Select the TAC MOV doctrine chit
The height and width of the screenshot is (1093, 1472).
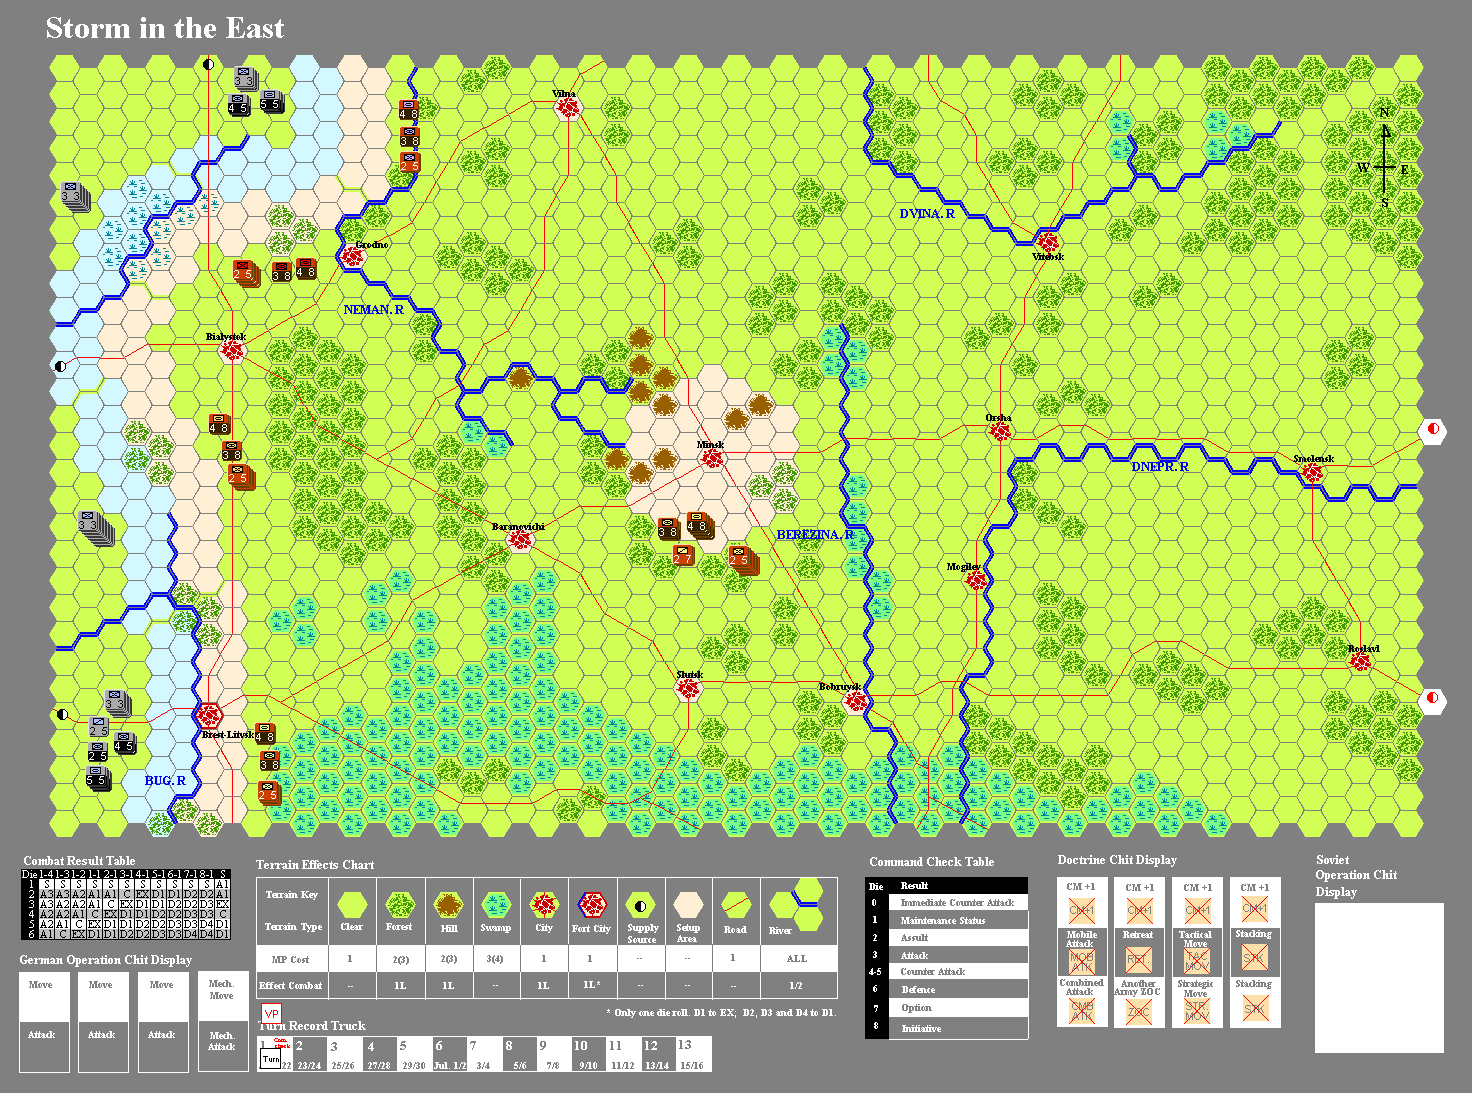1196,961
